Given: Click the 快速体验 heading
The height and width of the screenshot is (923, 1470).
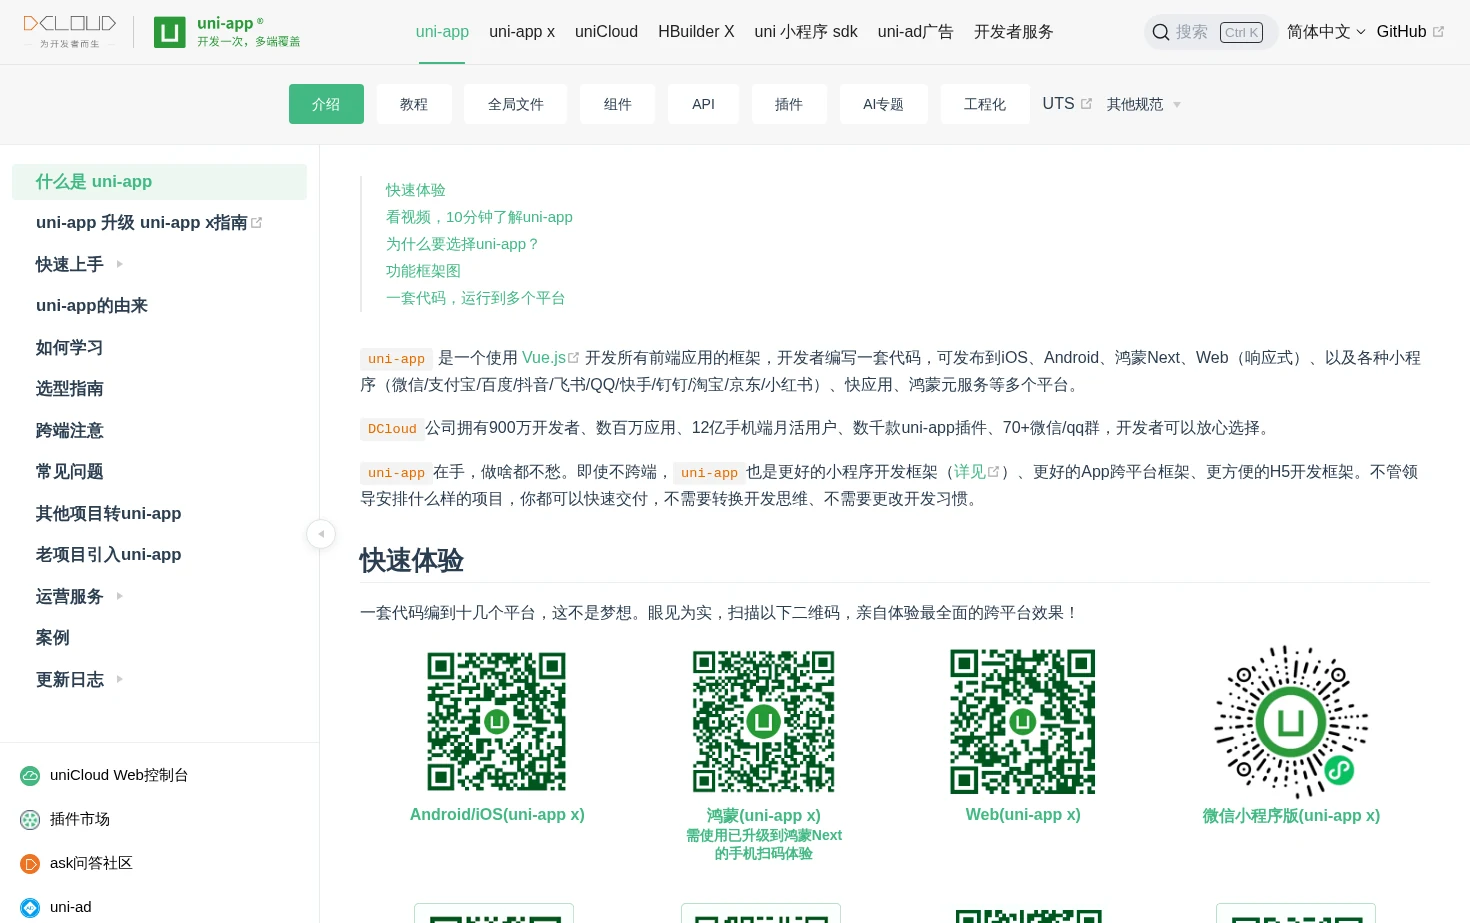Looking at the screenshot, I should click(x=411, y=561).
